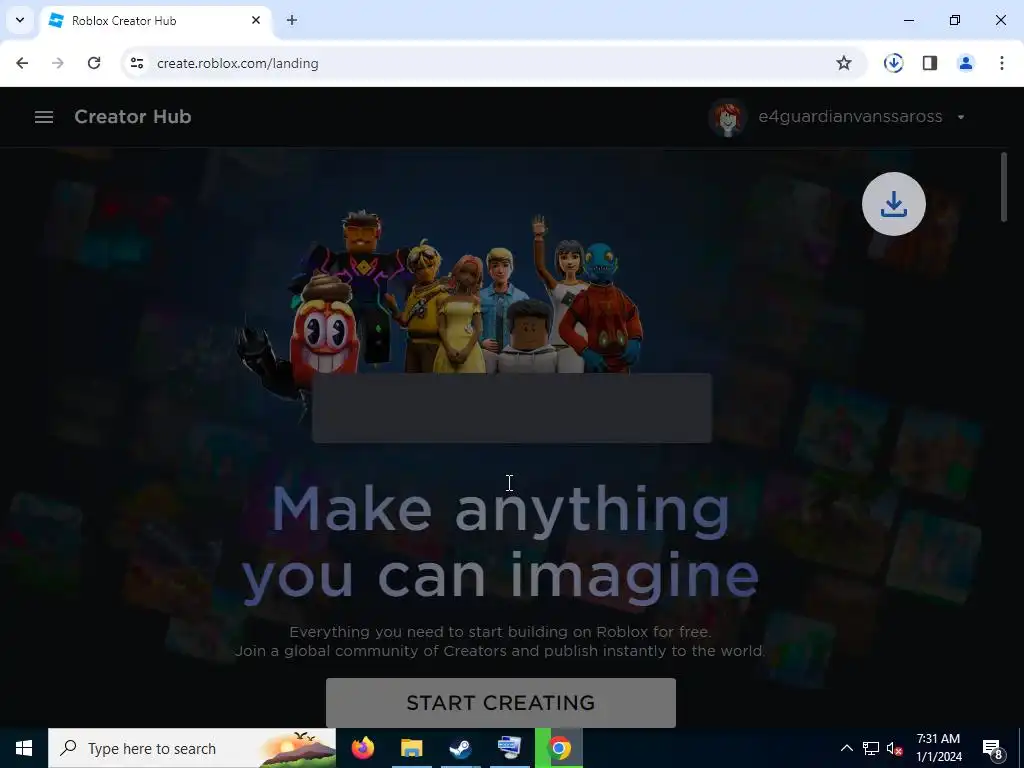
Task: Open the Windows Start menu
Action: 24,748
